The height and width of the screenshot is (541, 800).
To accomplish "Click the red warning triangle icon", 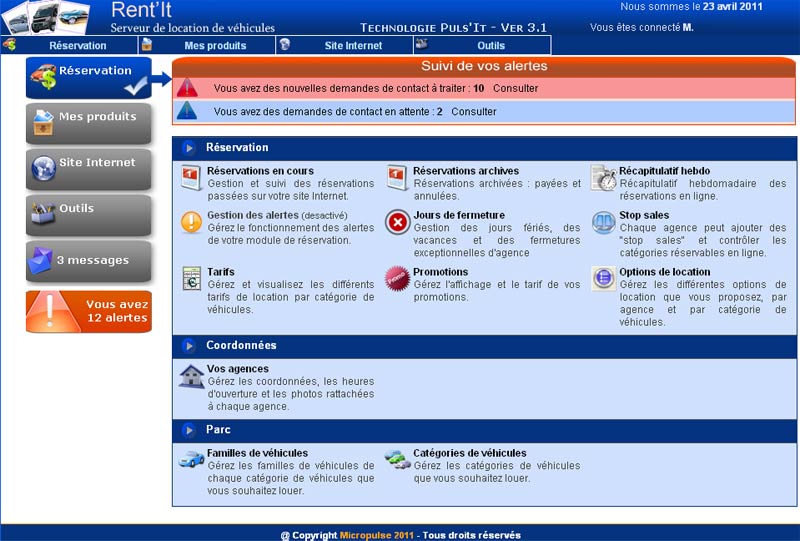I will click(187, 88).
